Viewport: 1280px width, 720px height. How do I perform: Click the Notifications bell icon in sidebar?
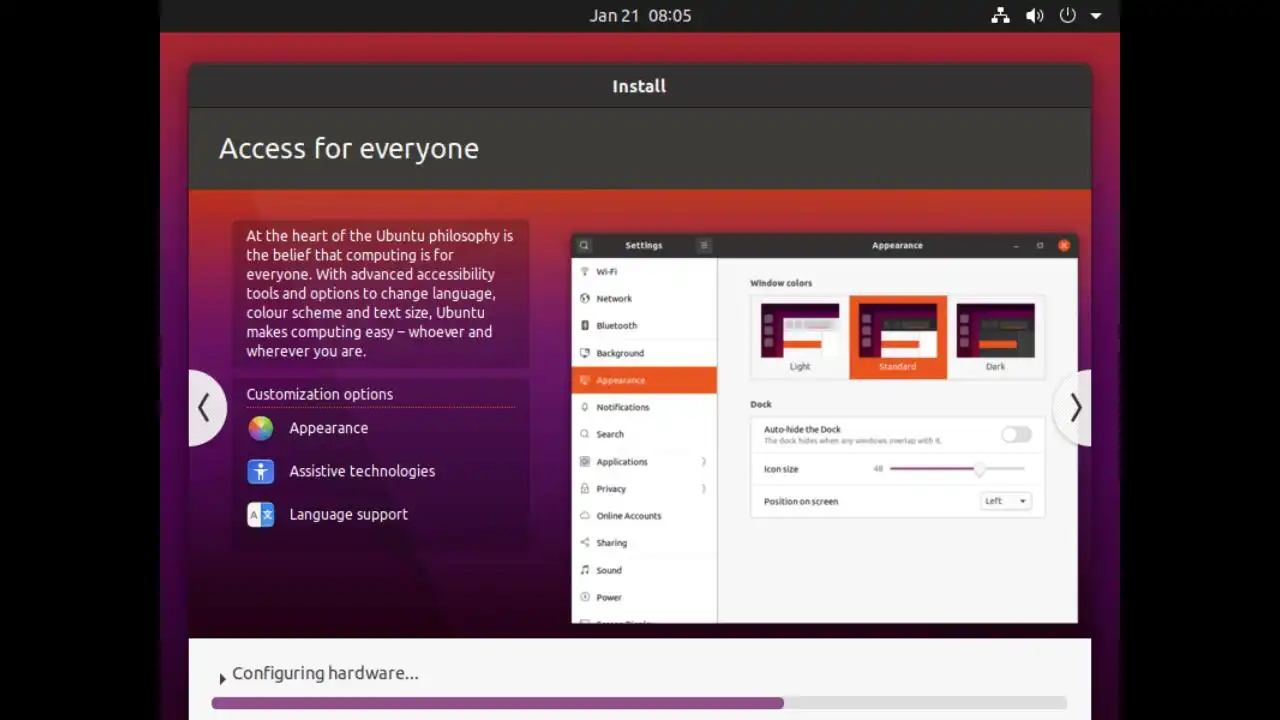pyautogui.click(x=585, y=407)
